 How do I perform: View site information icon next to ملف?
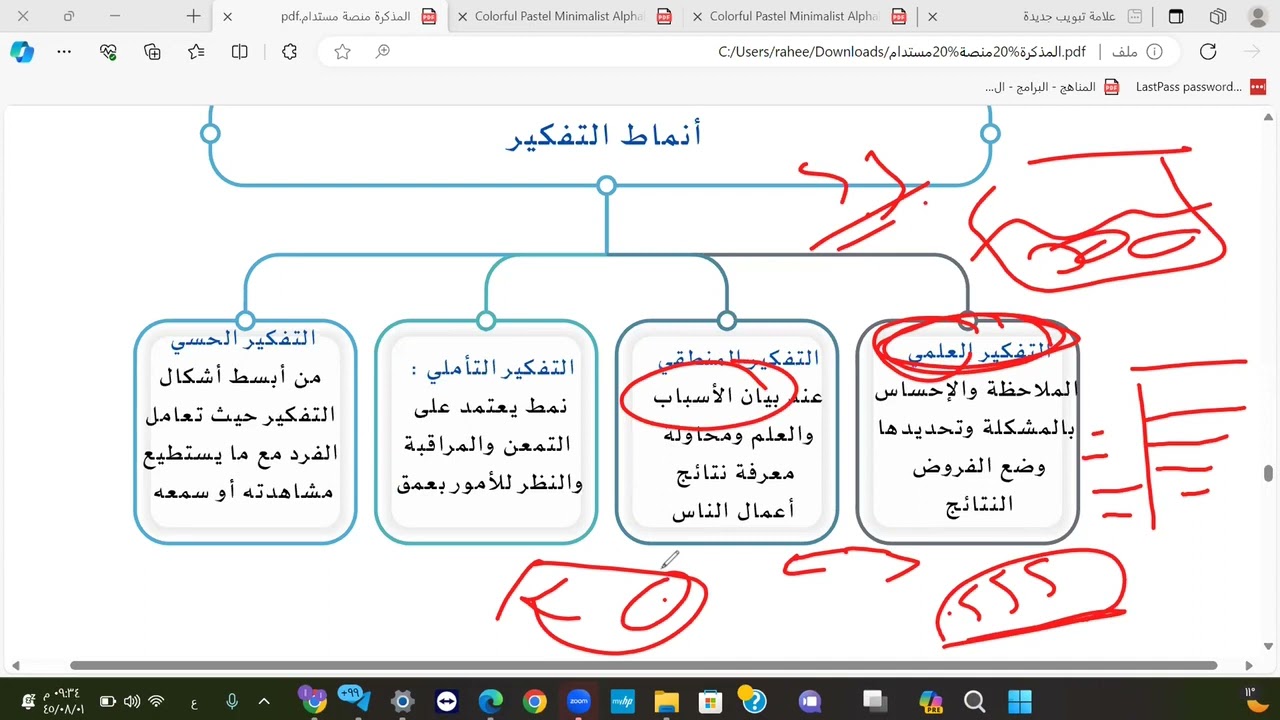(1155, 52)
